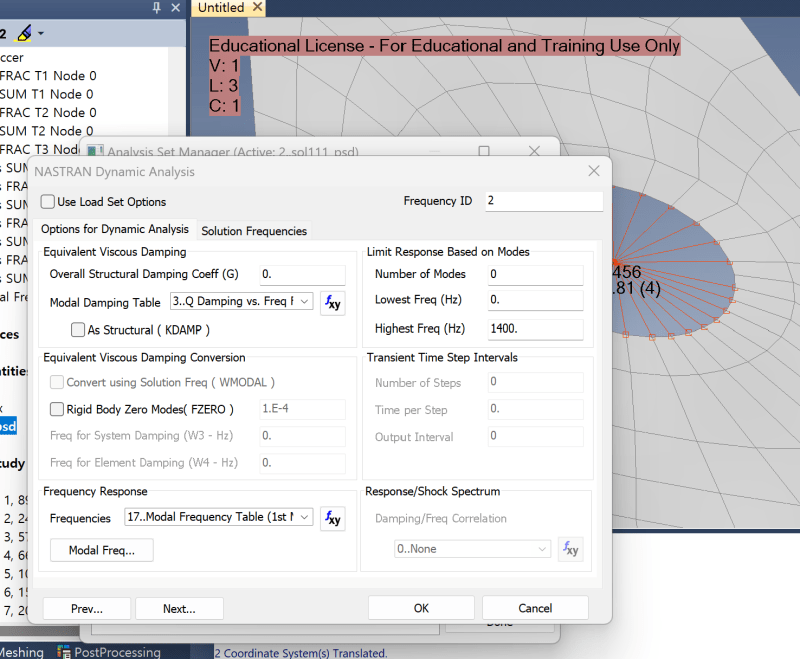Click the Next button

click(179, 608)
